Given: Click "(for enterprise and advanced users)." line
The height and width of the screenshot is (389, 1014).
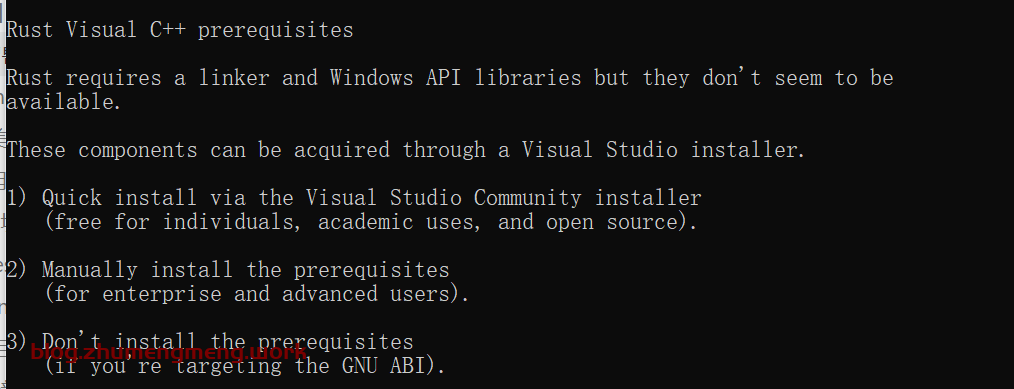Looking at the screenshot, I should pos(257,293).
